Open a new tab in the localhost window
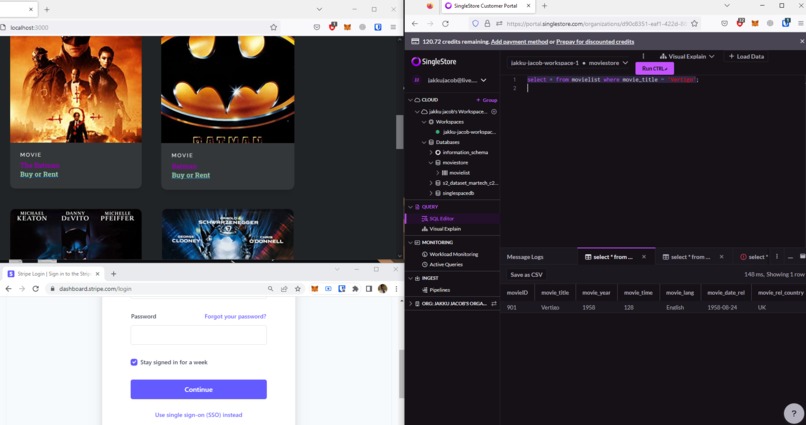This screenshot has width=806, height=425. 47,9
